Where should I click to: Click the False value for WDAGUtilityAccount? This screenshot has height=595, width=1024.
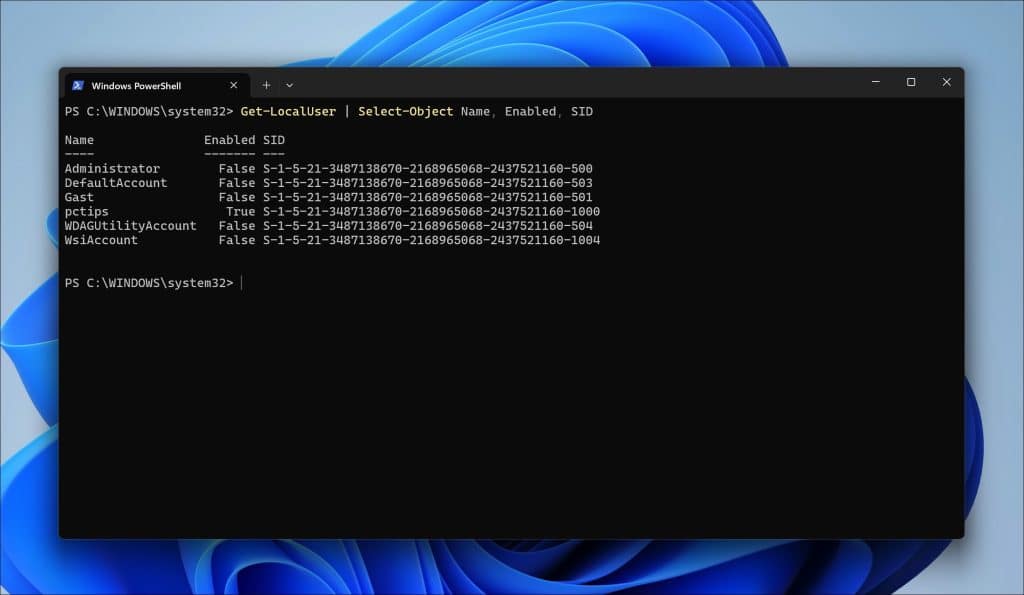(236, 226)
